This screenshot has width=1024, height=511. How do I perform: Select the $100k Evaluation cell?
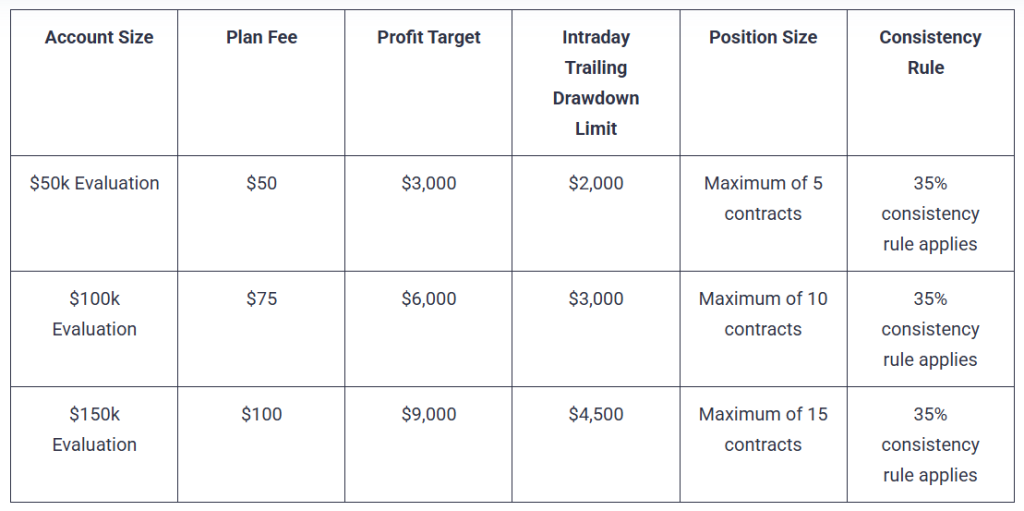(95, 313)
